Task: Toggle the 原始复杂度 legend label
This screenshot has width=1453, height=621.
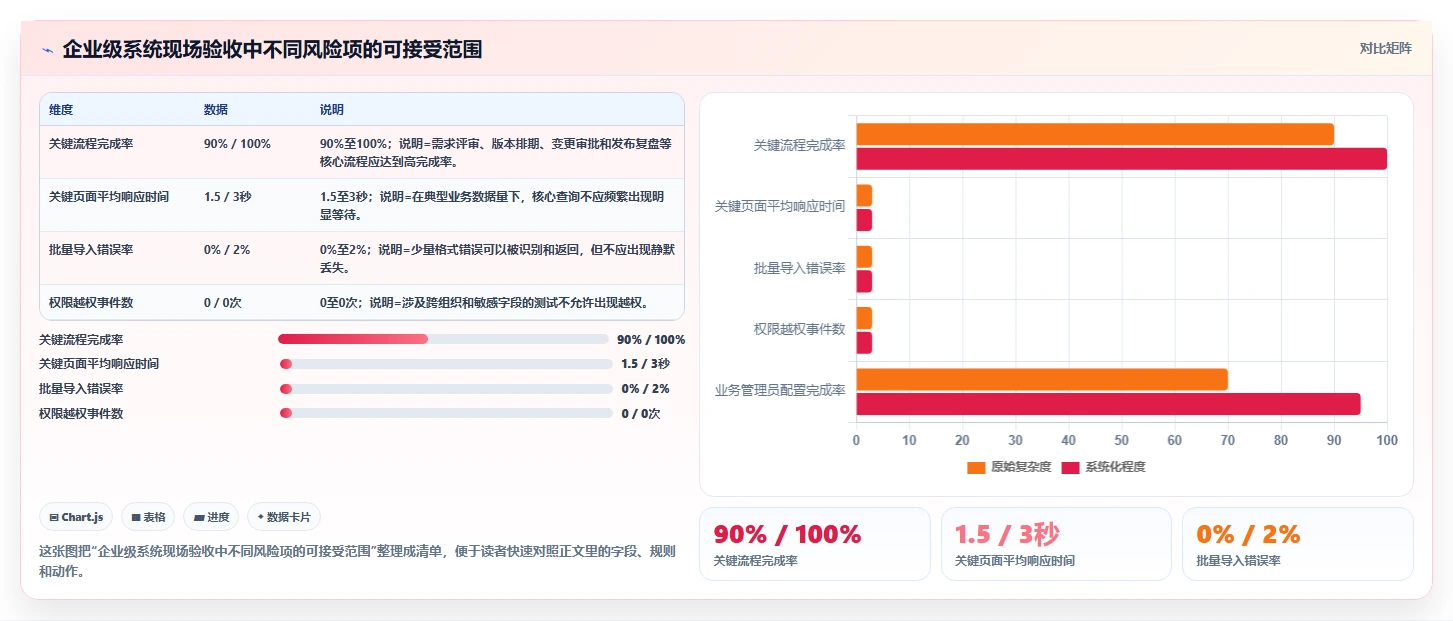Action: point(1021,467)
